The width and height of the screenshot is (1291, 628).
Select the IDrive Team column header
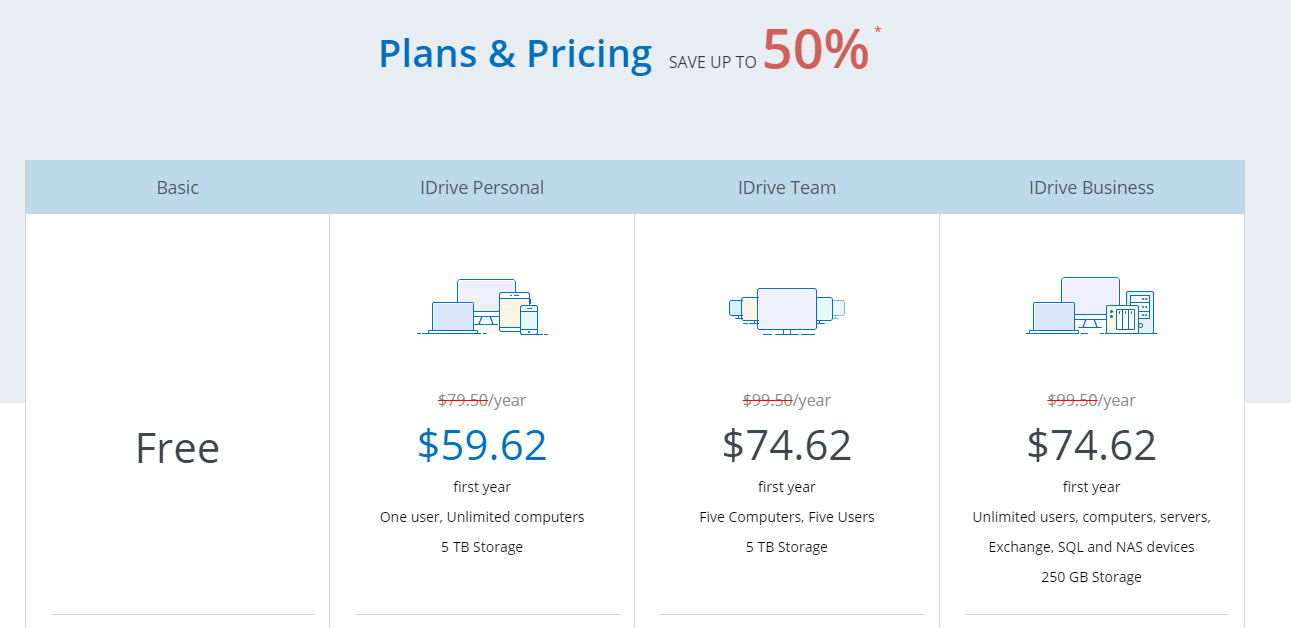[787, 187]
